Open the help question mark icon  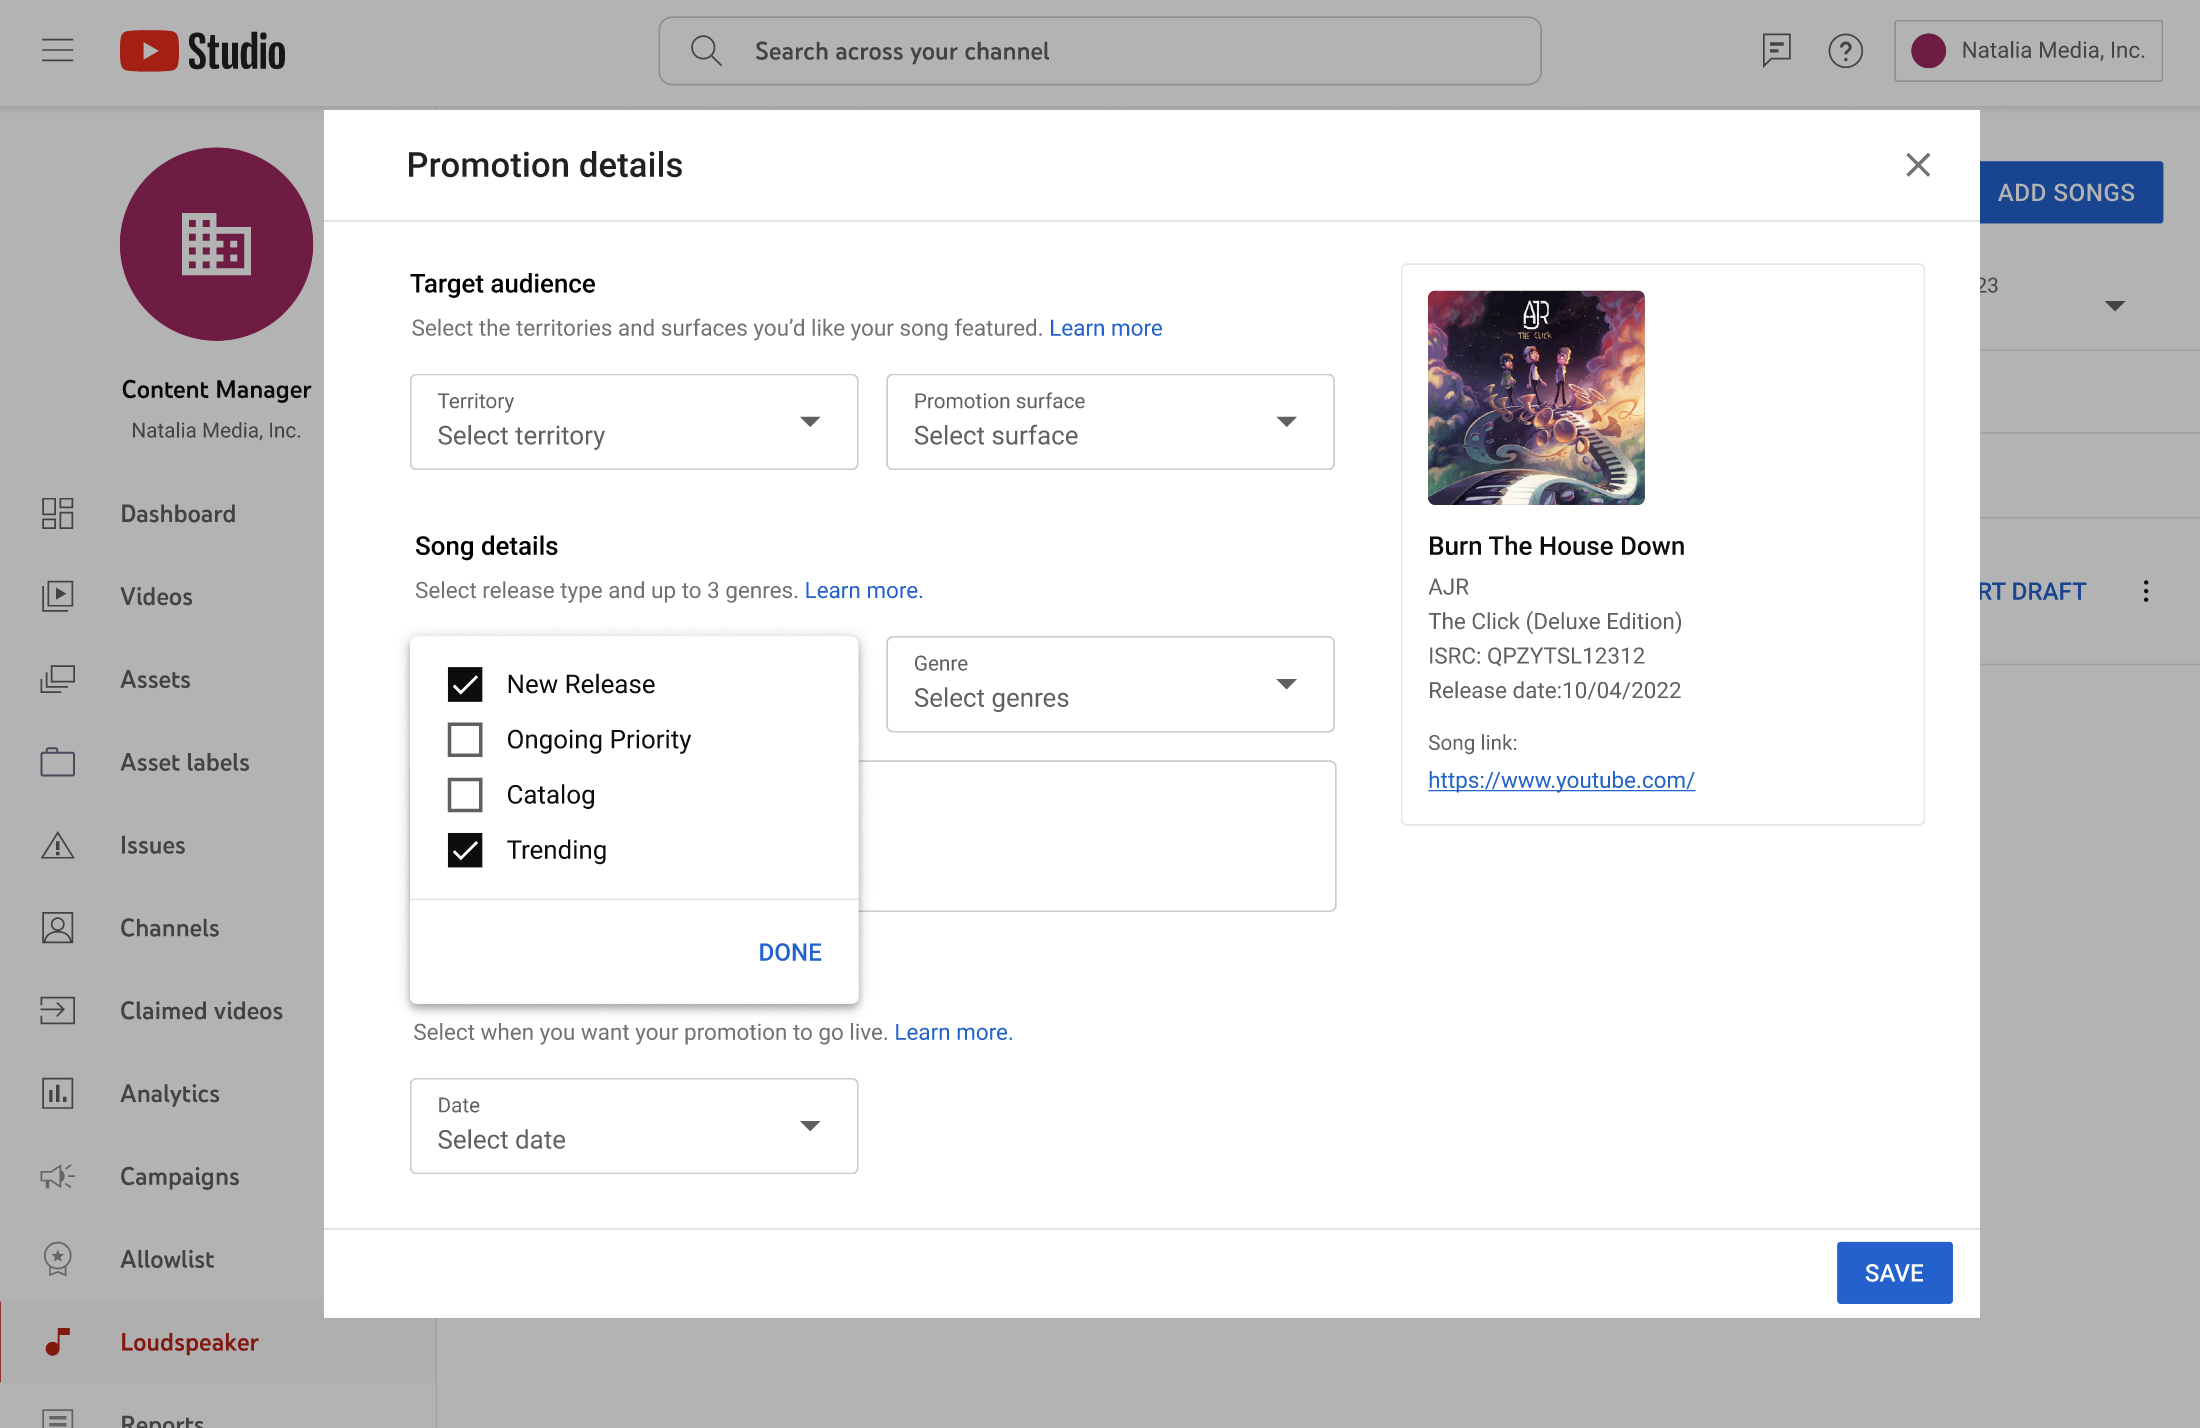click(x=1845, y=50)
